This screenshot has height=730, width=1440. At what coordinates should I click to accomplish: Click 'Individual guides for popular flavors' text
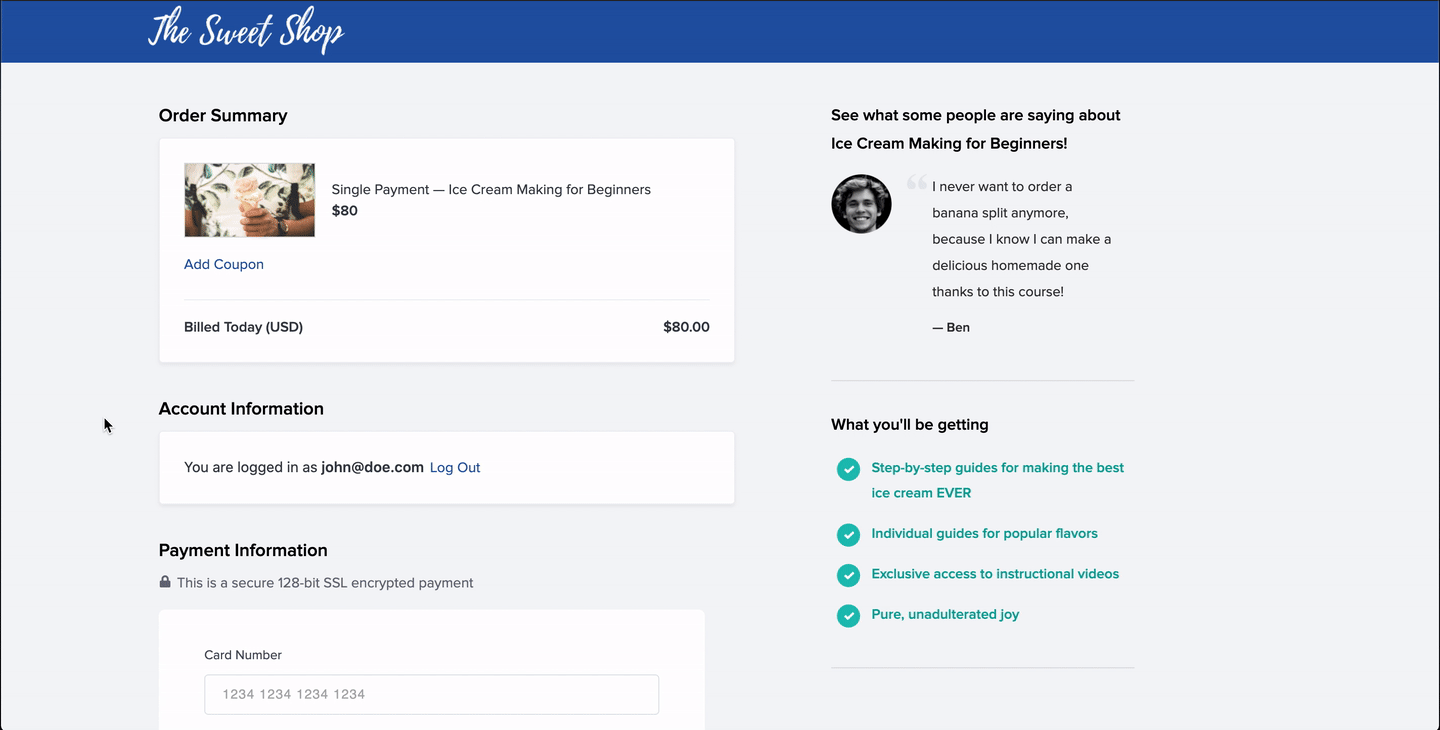click(x=984, y=533)
